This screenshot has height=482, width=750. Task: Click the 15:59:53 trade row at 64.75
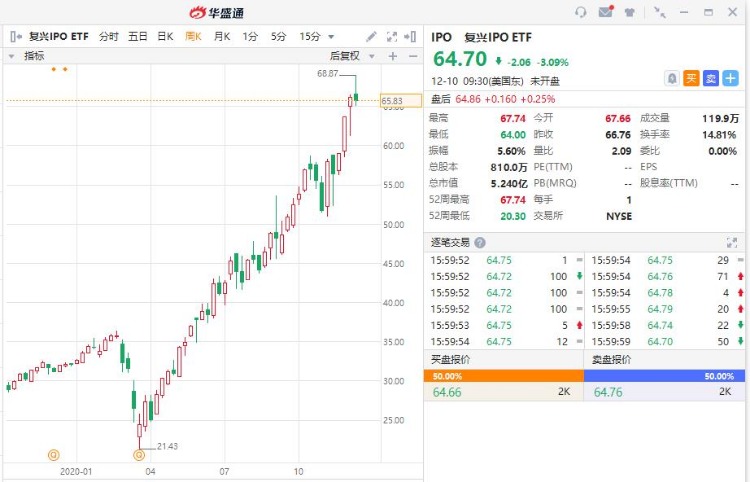click(506, 325)
